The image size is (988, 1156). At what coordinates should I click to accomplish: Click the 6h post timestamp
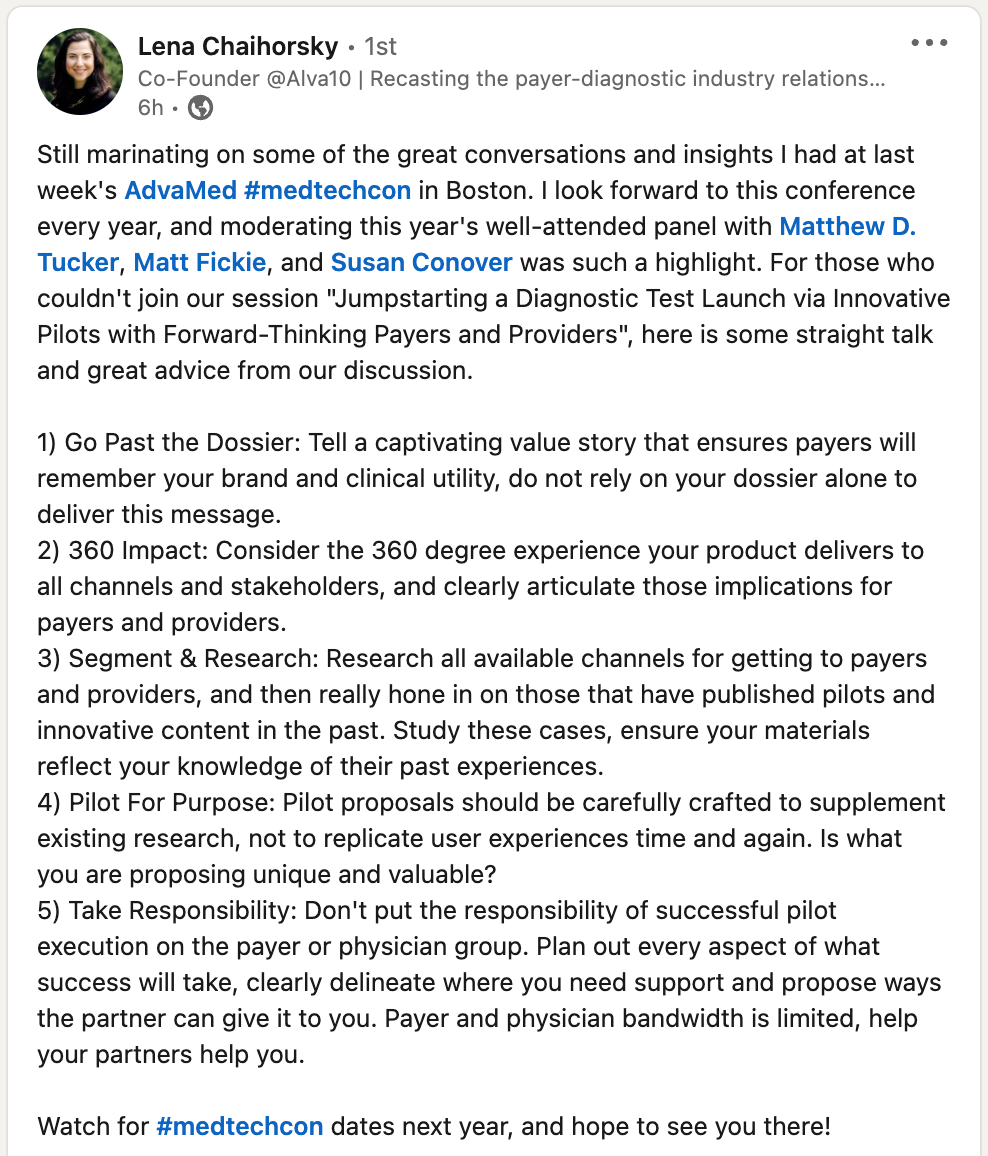pos(150,108)
